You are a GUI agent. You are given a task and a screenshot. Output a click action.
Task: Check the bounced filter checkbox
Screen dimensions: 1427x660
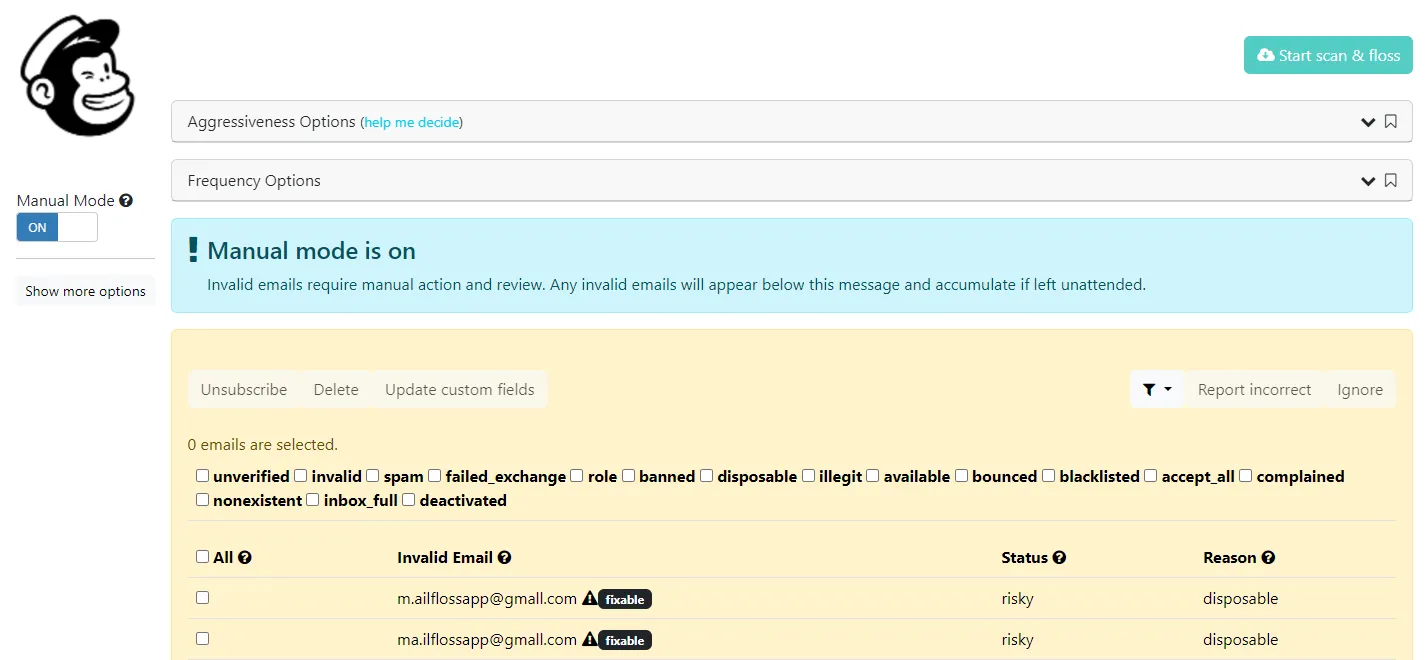[x=962, y=476]
